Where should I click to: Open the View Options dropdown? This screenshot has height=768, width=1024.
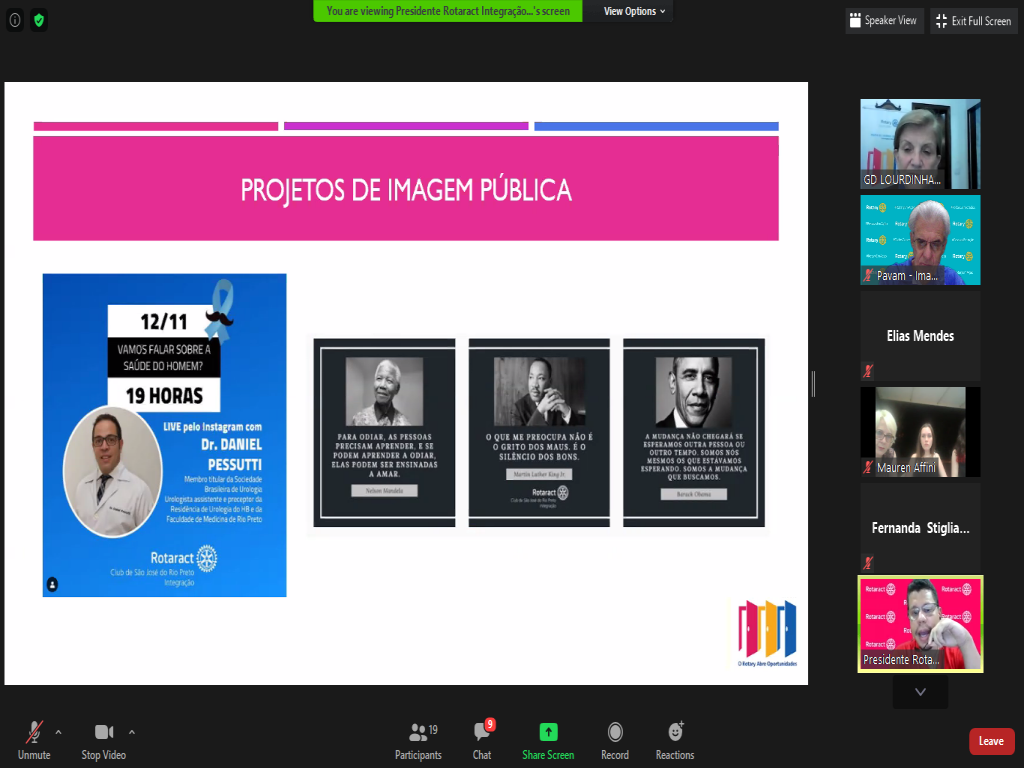coord(634,12)
